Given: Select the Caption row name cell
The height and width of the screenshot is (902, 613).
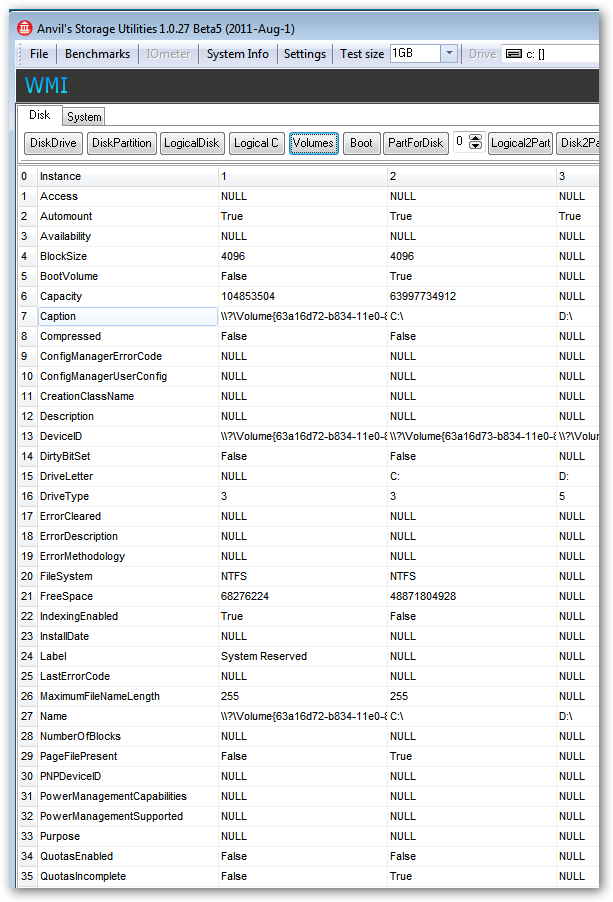Looking at the screenshot, I should tap(128, 316).
